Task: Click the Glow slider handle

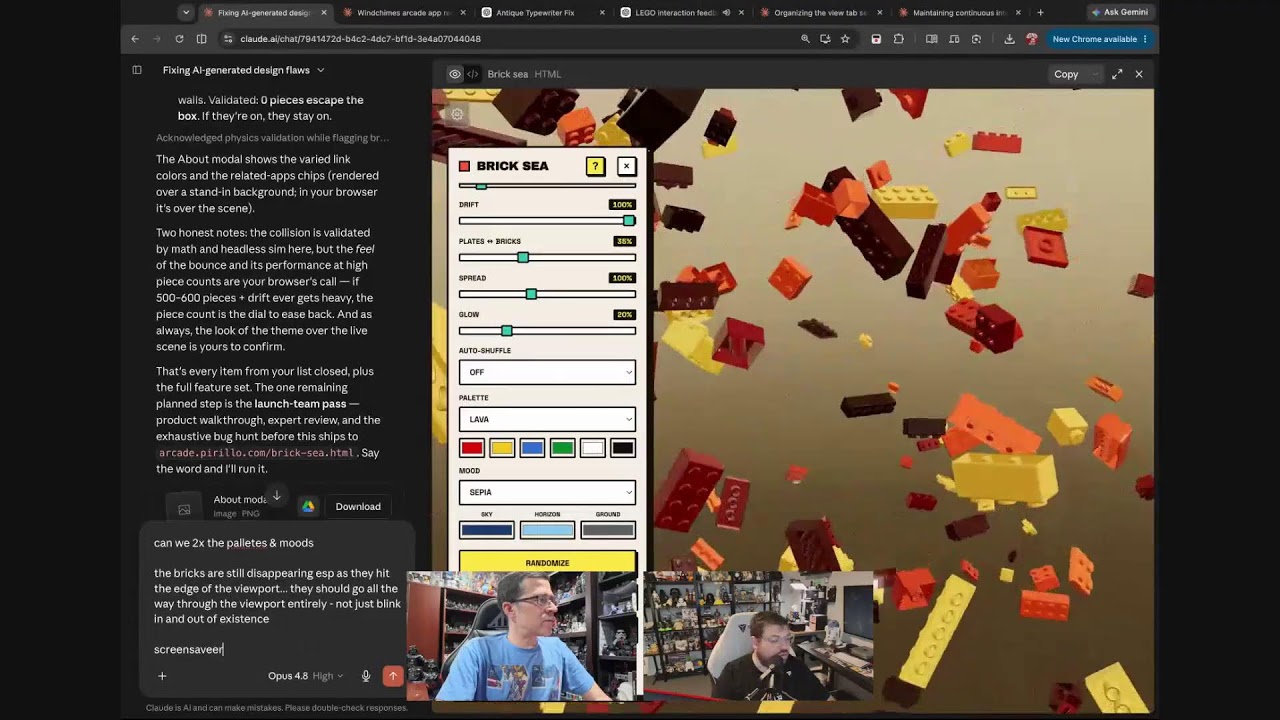Action: [507, 331]
